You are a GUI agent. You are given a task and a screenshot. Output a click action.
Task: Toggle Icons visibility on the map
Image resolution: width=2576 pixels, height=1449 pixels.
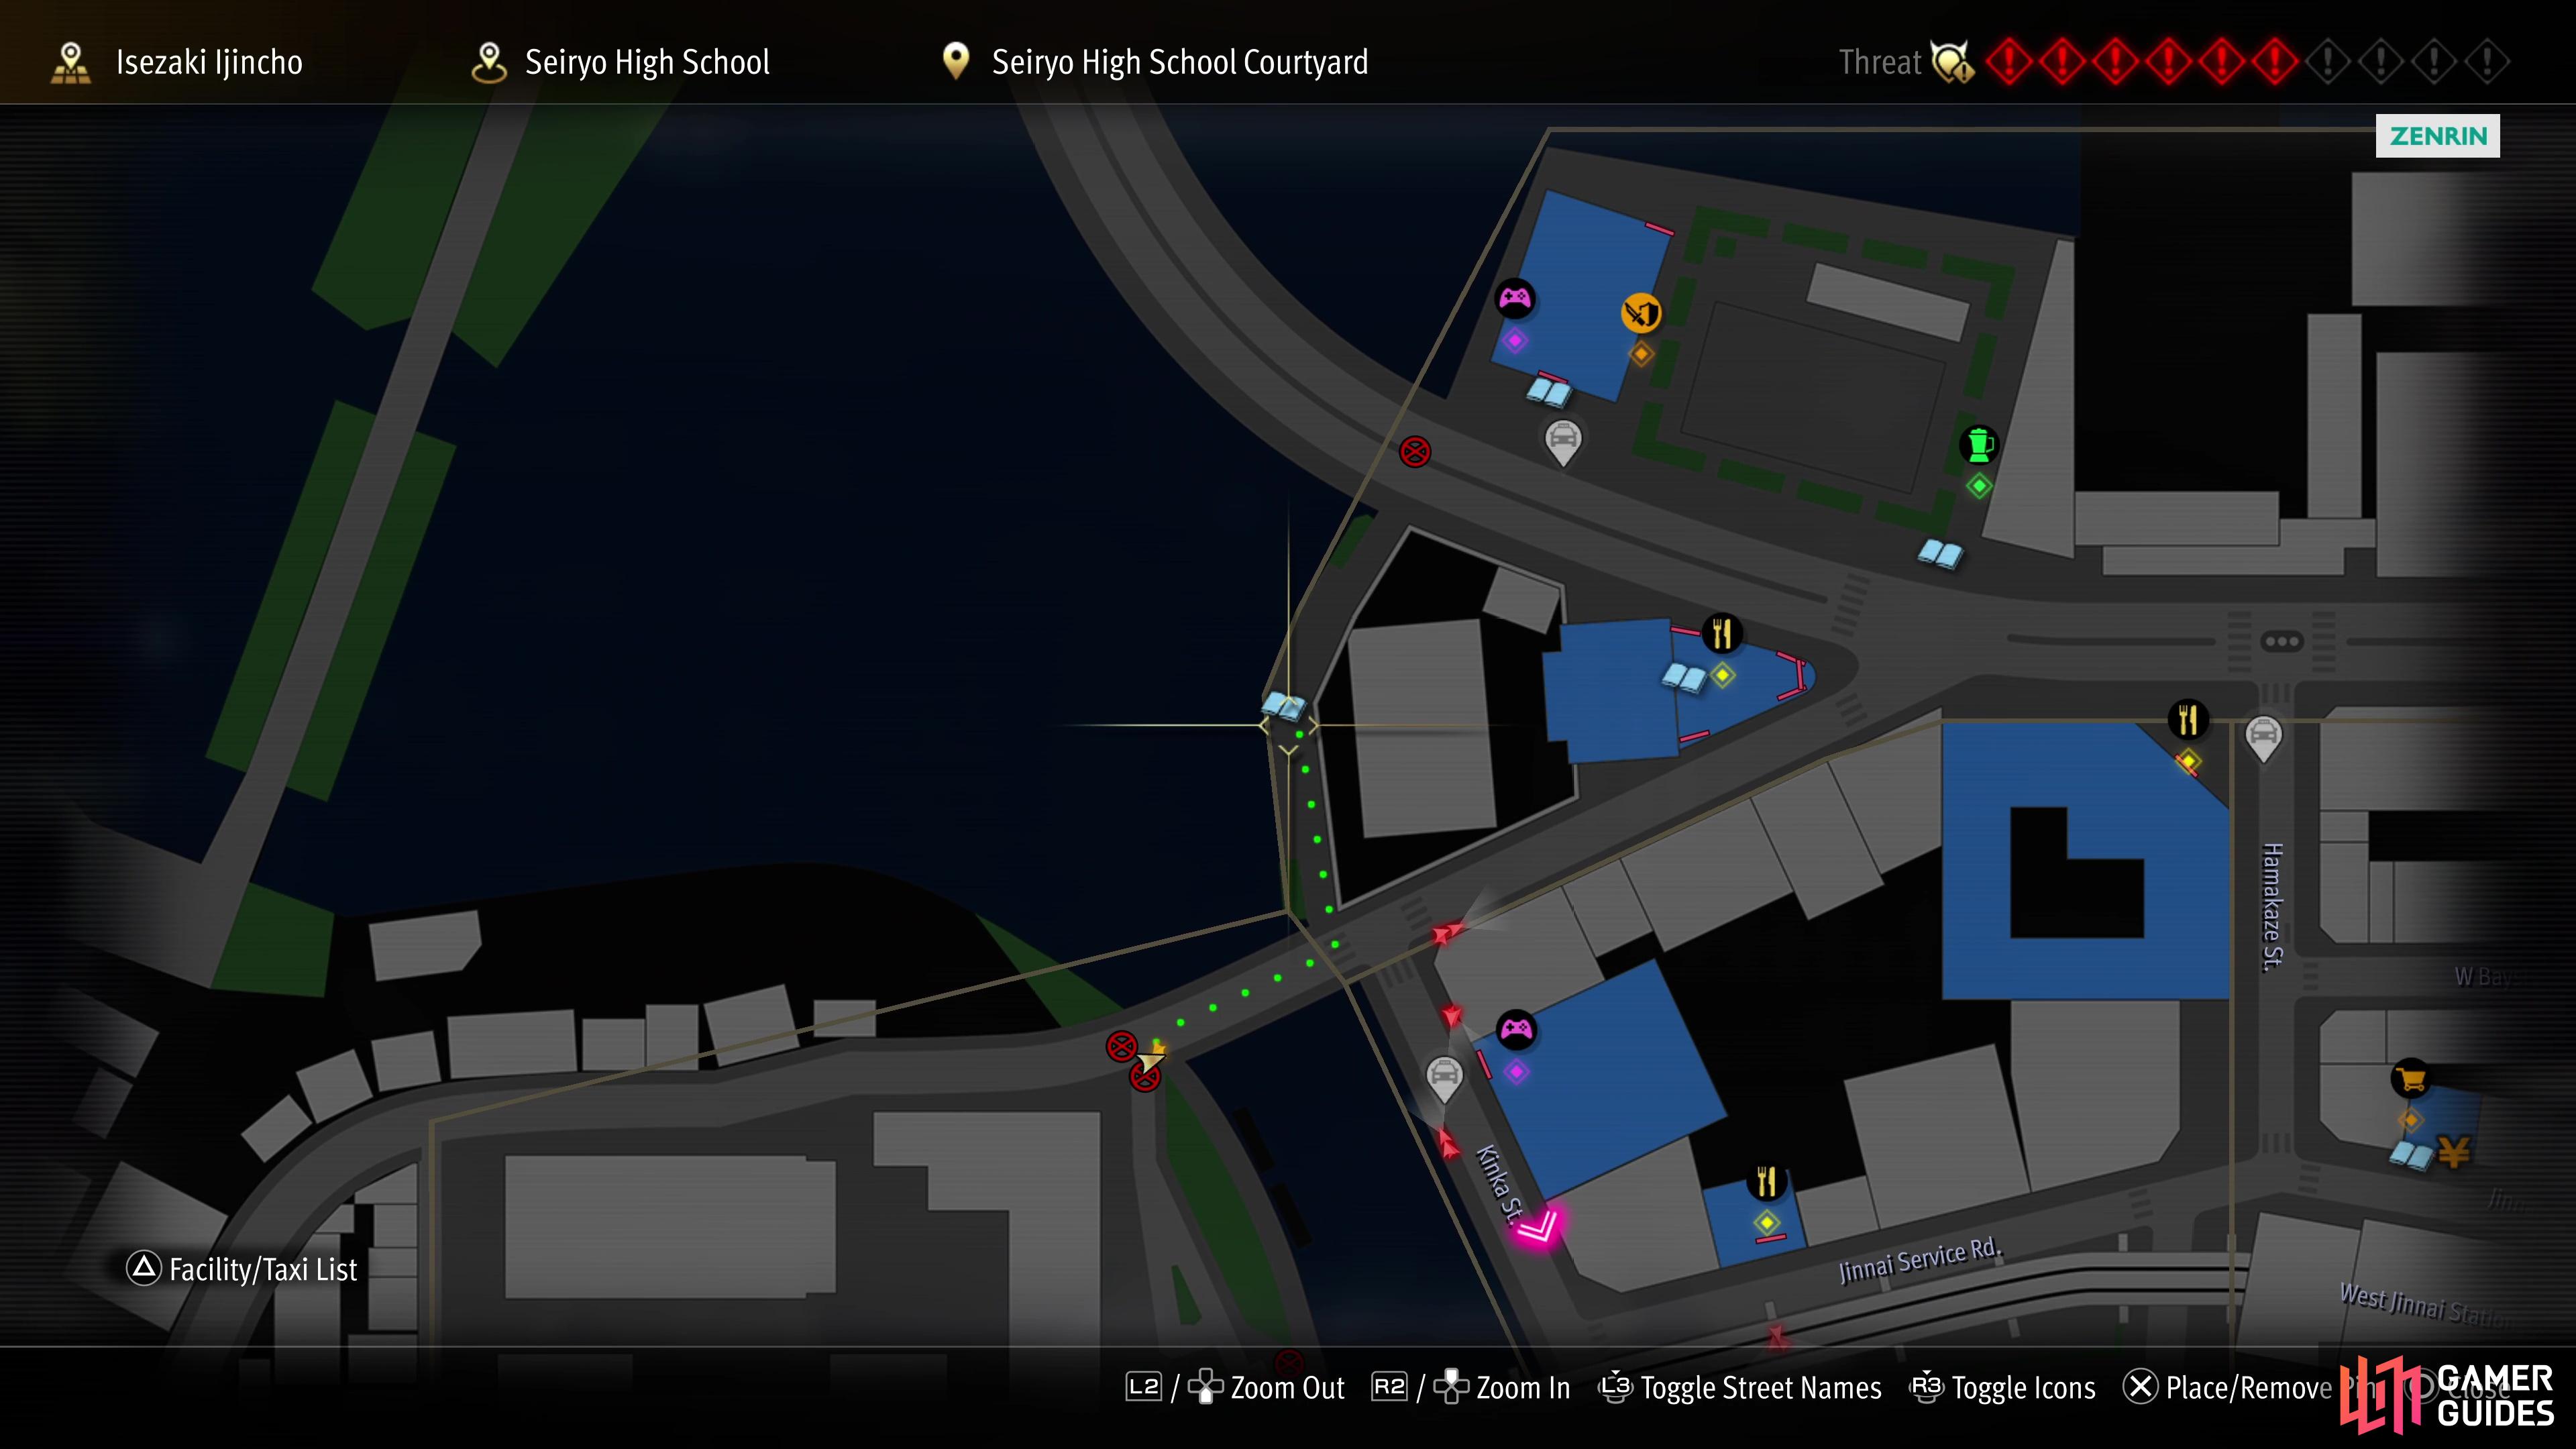[2003, 1388]
